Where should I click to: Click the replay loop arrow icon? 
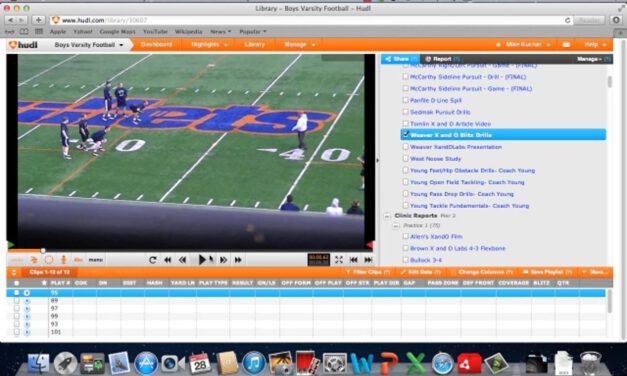(x=152, y=260)
